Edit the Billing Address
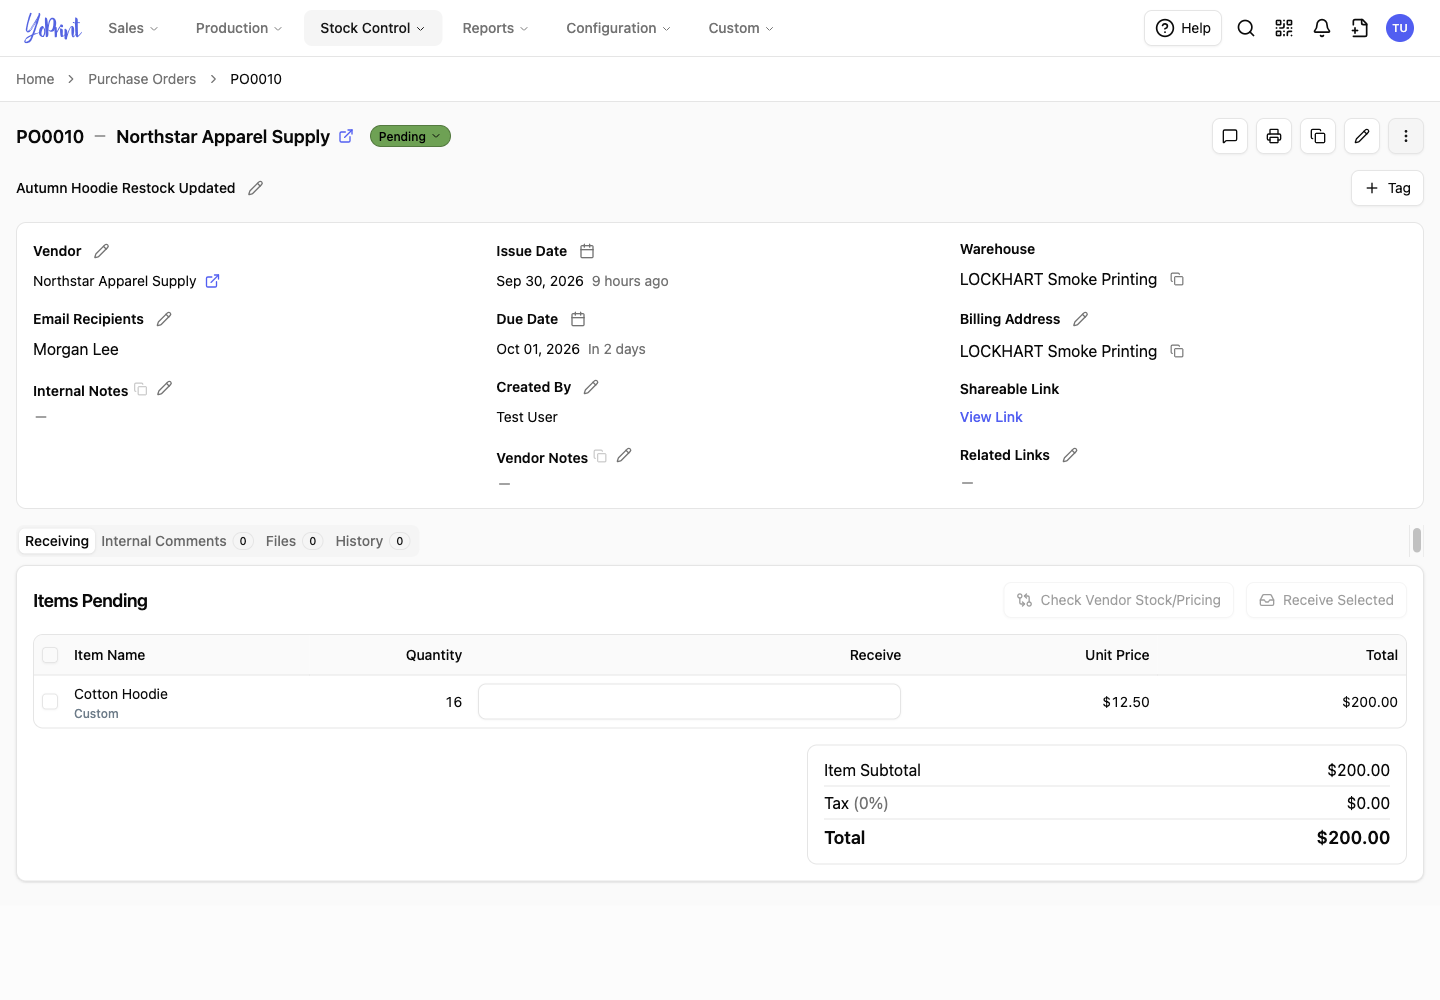This screenshot has width=1440, height=1000. [1080, 319]
